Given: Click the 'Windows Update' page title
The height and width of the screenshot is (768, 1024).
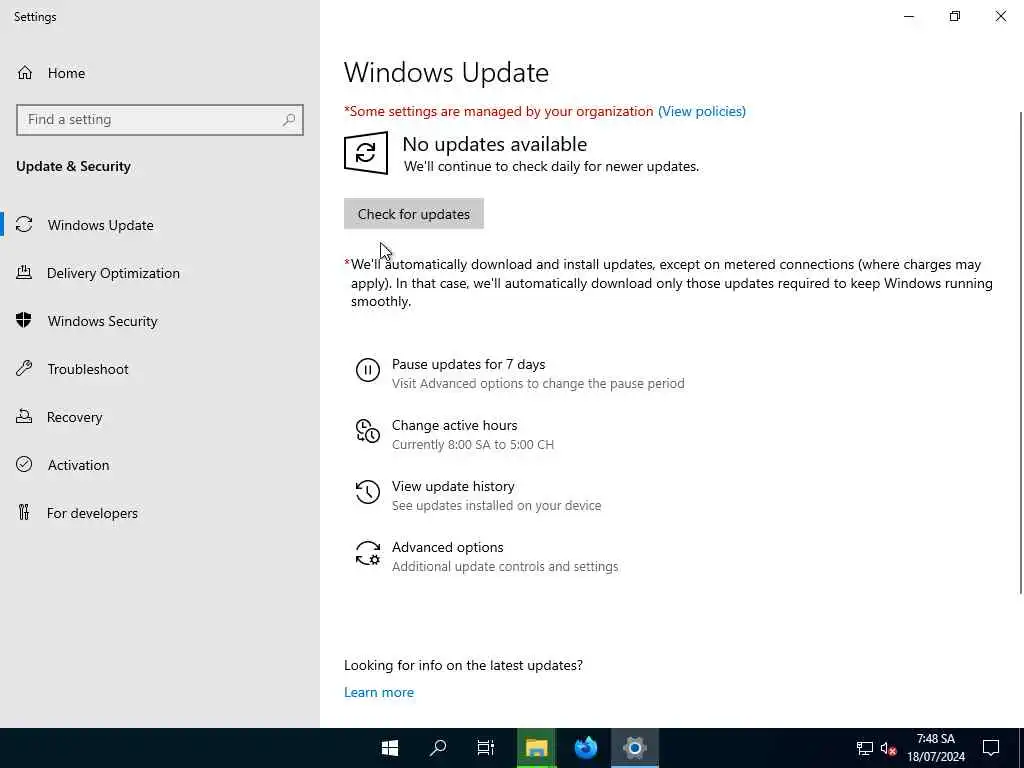Looking at the screenshot, I should [446, 72].
